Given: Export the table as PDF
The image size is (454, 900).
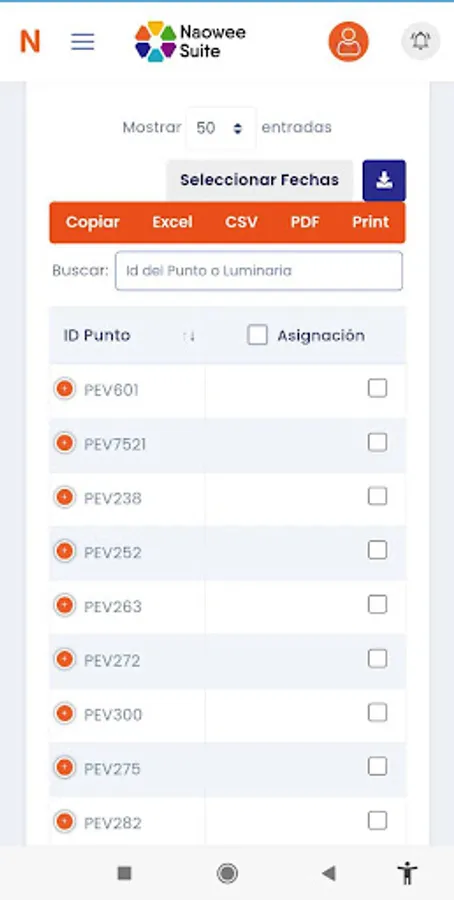Looking at the screenshot, I should click(305, 222).
